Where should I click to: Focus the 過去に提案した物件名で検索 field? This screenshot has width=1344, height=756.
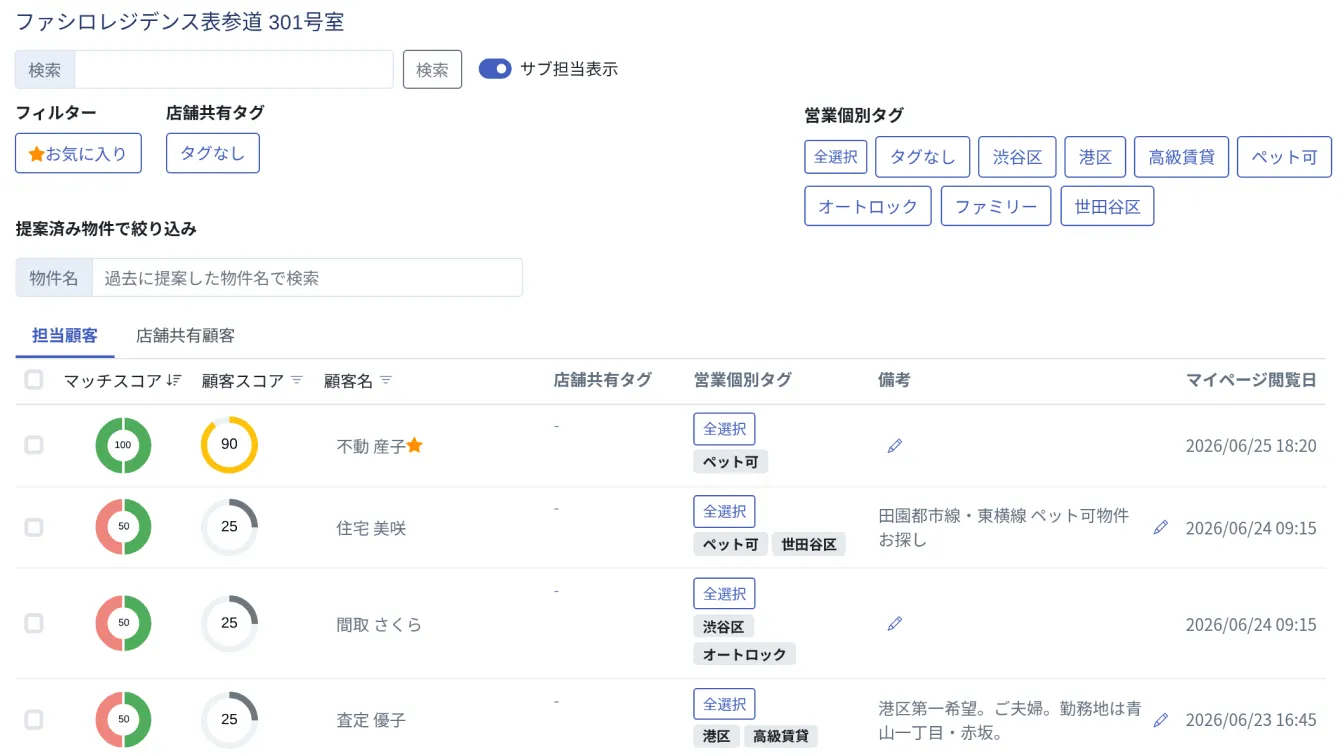pyautogui.click(x=307, y=278)
